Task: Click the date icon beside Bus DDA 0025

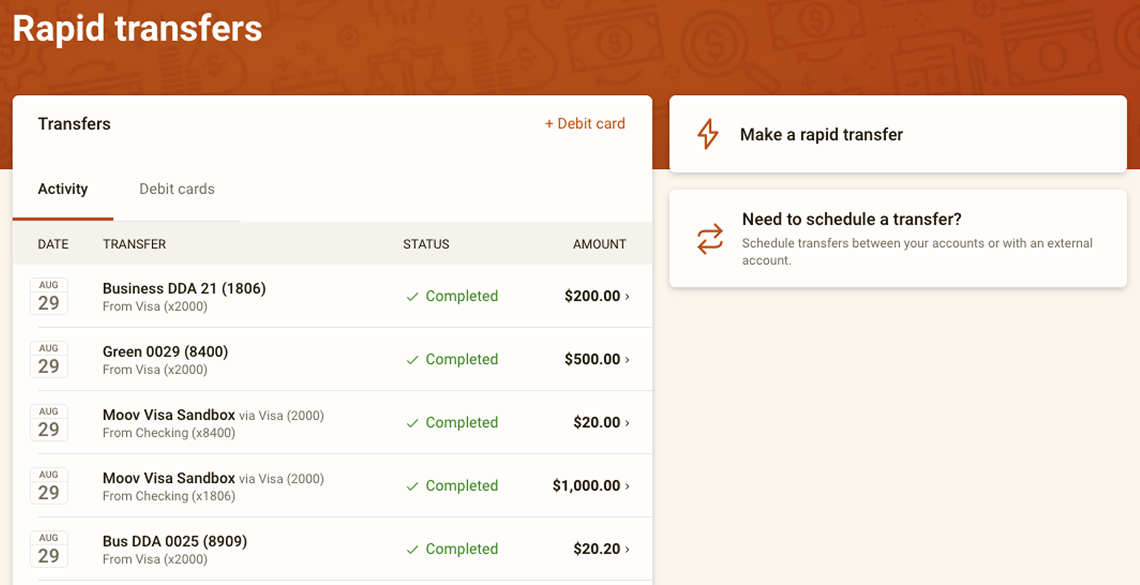Action: tap(49, 549)
